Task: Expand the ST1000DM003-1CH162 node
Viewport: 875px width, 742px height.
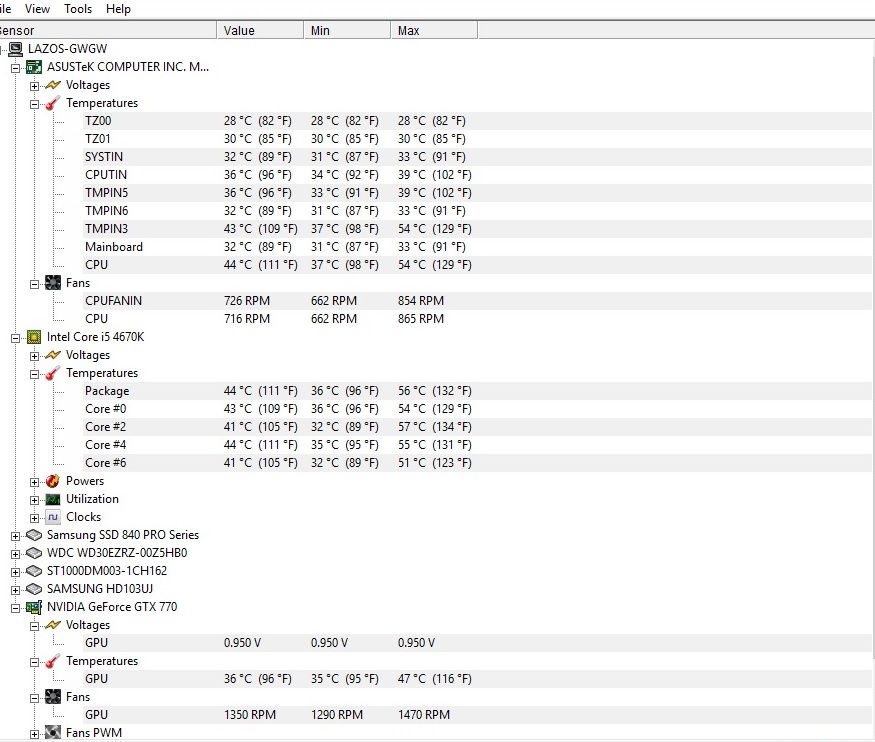Action: (x=16, y=572)
